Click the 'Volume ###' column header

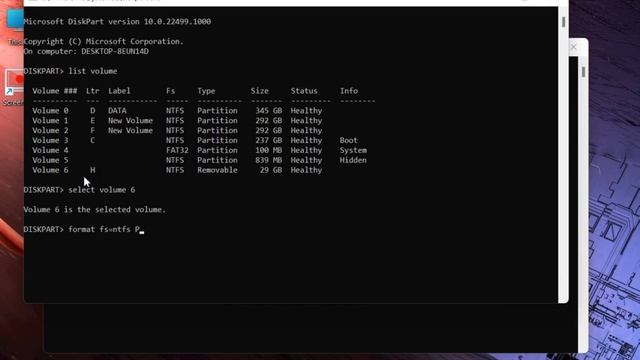click(55, 91)
